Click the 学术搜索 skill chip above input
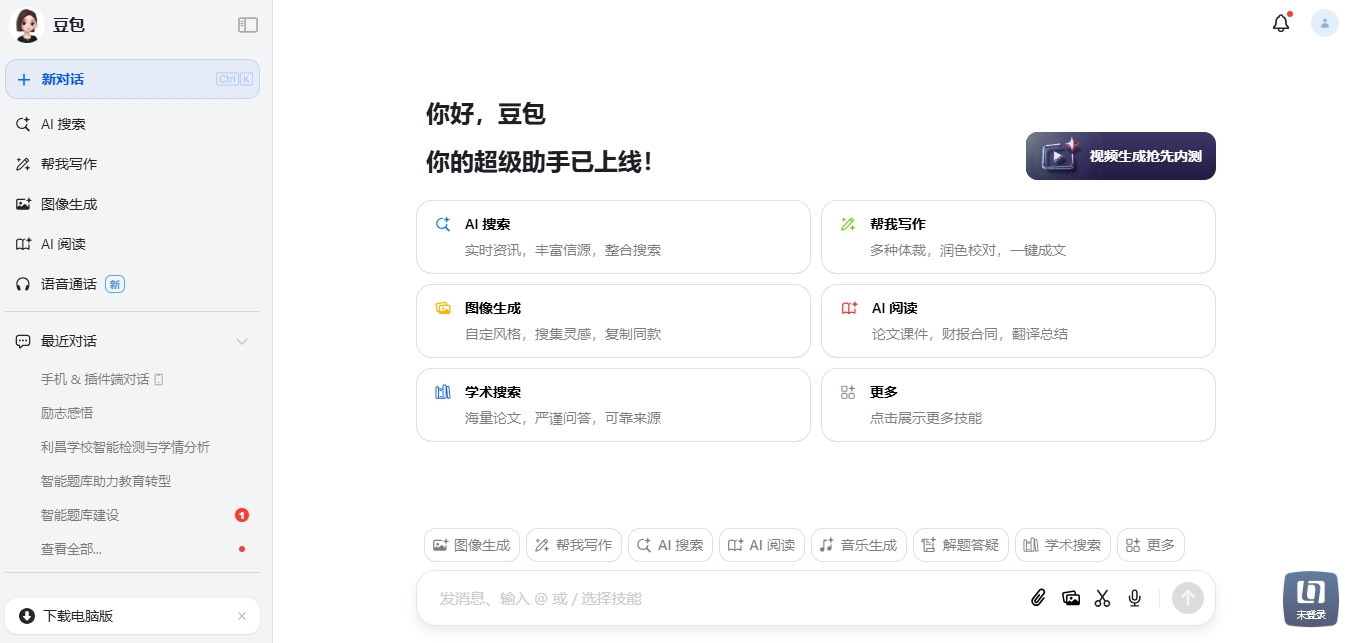1359x643 pixels. (x=1063, y=545)
